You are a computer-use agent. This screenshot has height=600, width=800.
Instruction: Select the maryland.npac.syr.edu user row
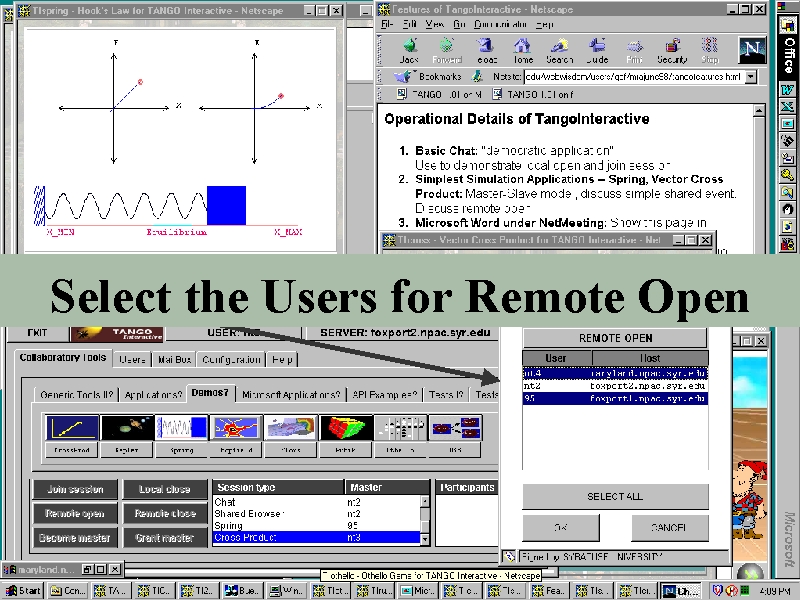click(615, 373)
